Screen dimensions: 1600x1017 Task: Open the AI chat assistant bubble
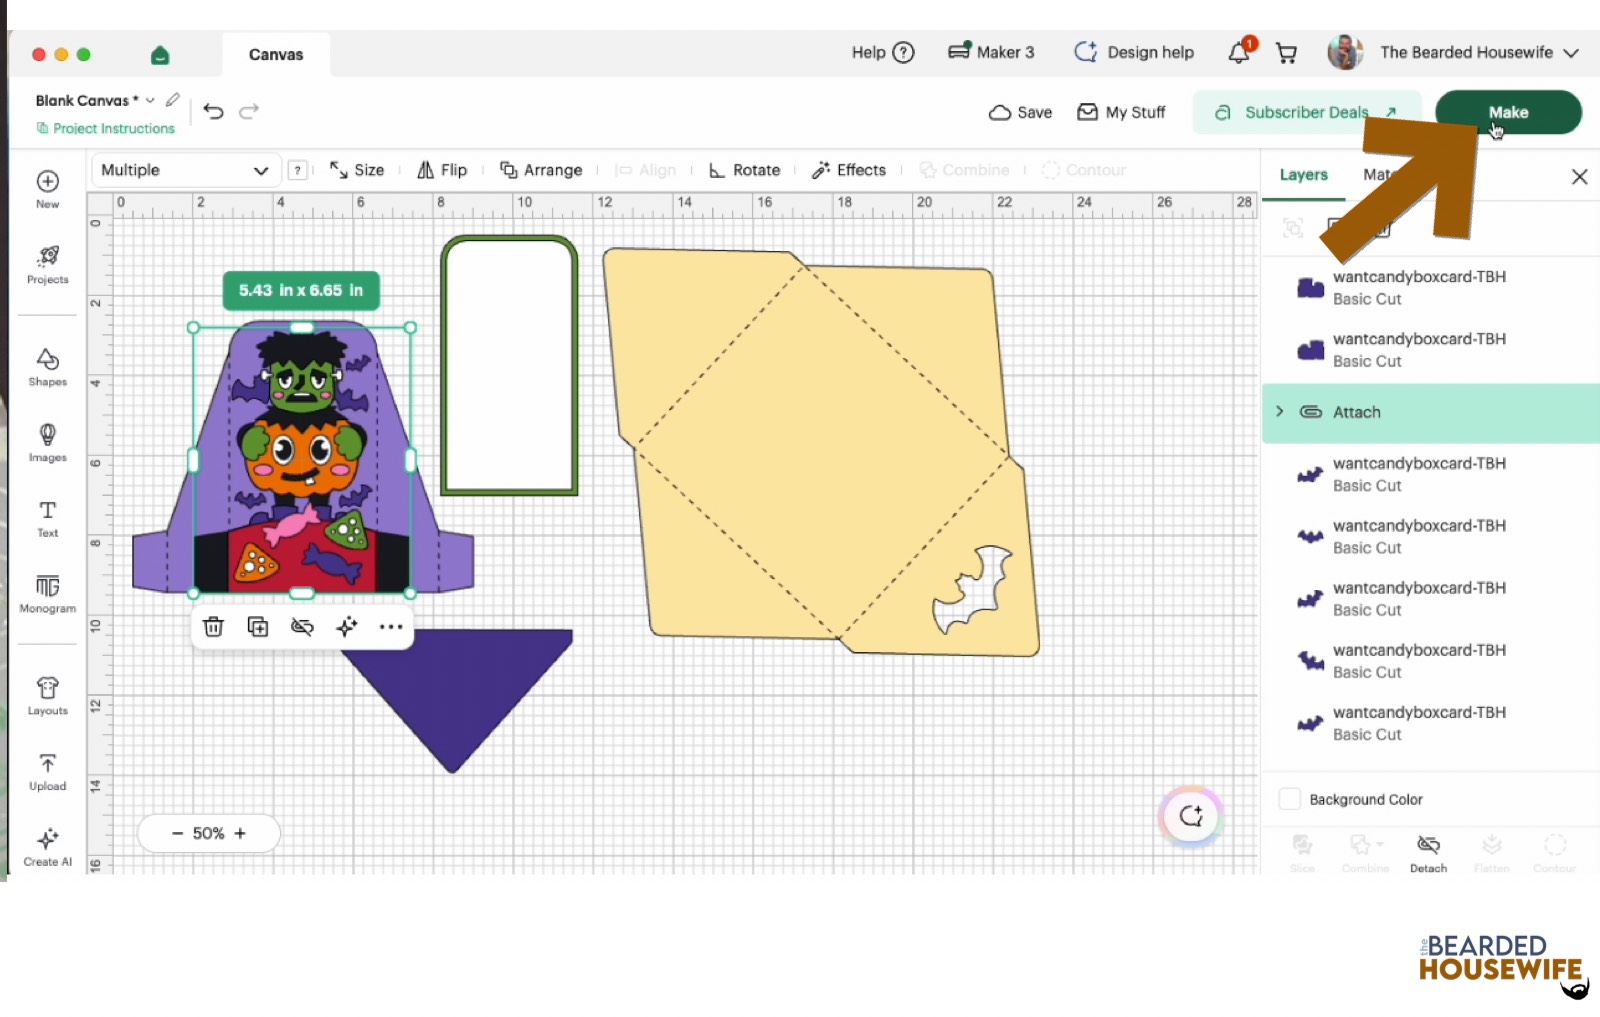pyautogui.click(x=1191, y=816)
